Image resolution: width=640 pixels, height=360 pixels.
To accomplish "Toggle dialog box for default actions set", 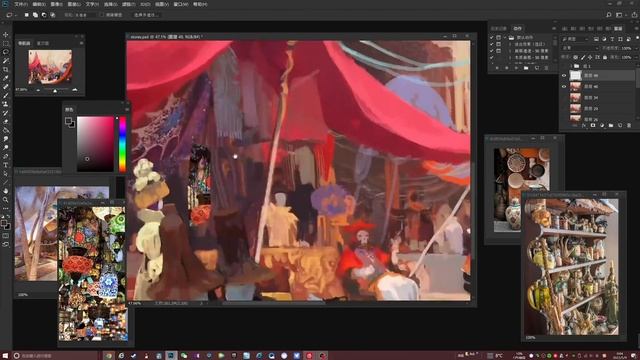I will (498, 37).
